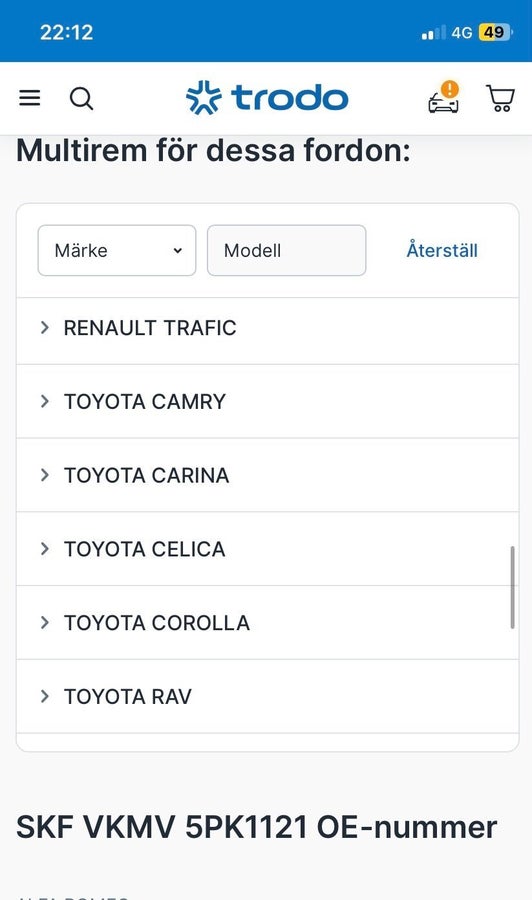Image resolution: width=532 pixels, height=900 pixels.
Task: Expand the TOYOTA CAMRY chevron
Action: pyautogui.click(x=45, y=401)
